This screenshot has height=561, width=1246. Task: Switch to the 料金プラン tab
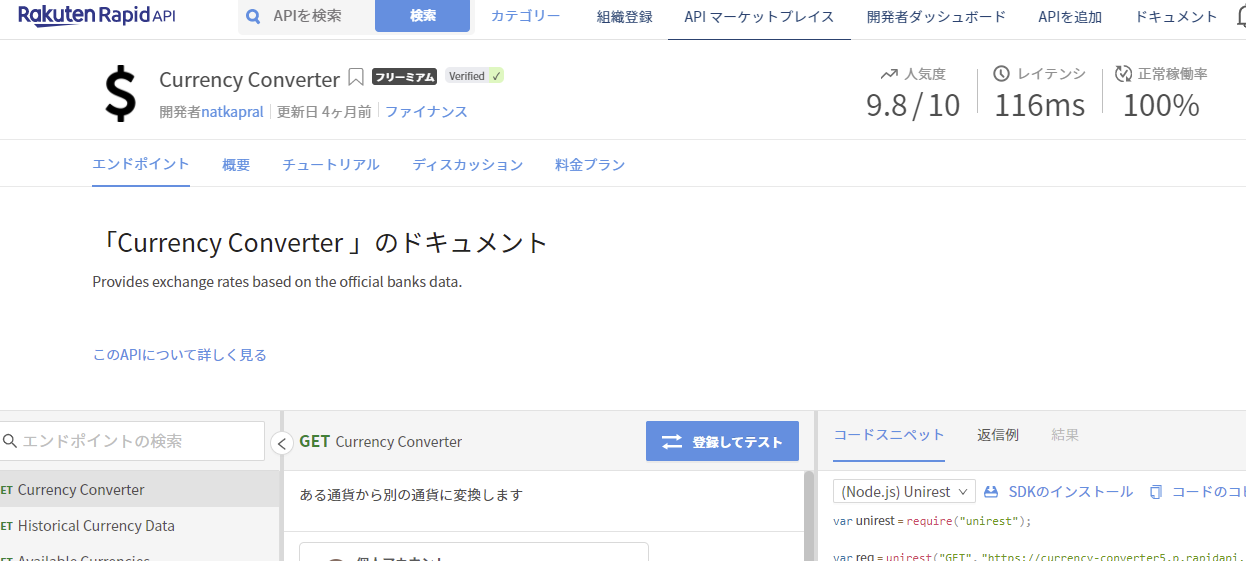(x=590, y=165)
